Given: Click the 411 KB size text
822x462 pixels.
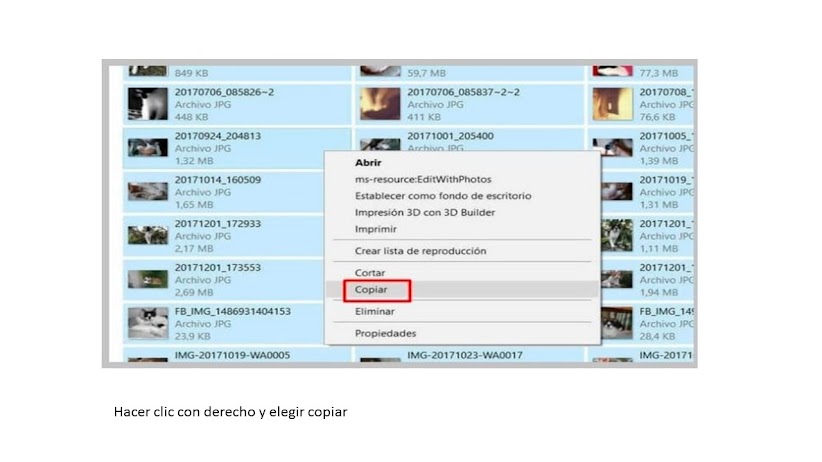Looking at the screenshot, I should (x=424, y=117).
